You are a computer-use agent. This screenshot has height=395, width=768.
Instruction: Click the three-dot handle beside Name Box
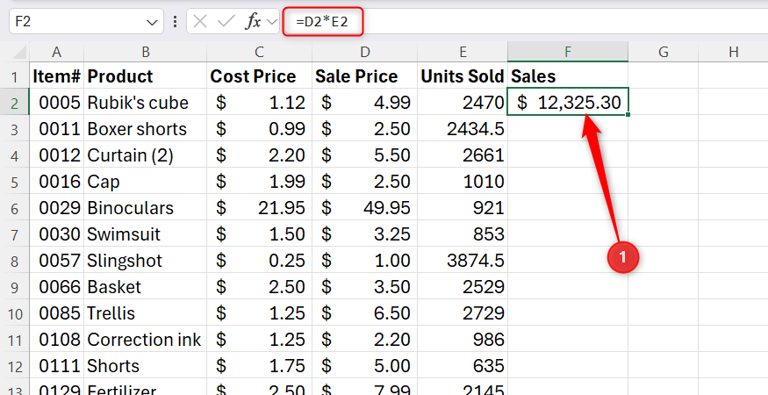pos(175,22)
